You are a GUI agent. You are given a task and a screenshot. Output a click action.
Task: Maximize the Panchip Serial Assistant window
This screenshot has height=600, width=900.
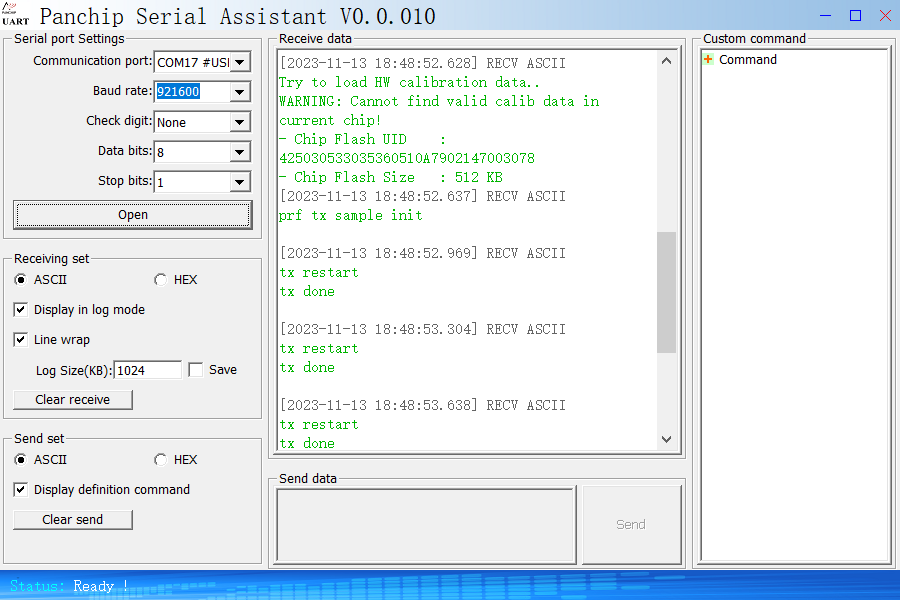pos(855,16)
